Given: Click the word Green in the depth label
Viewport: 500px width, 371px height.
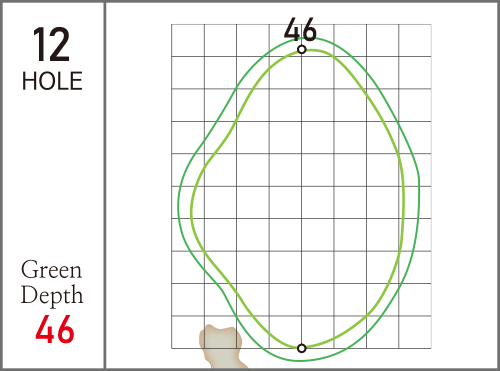Looking at the screenshot, I should click(x=51, y=269).
